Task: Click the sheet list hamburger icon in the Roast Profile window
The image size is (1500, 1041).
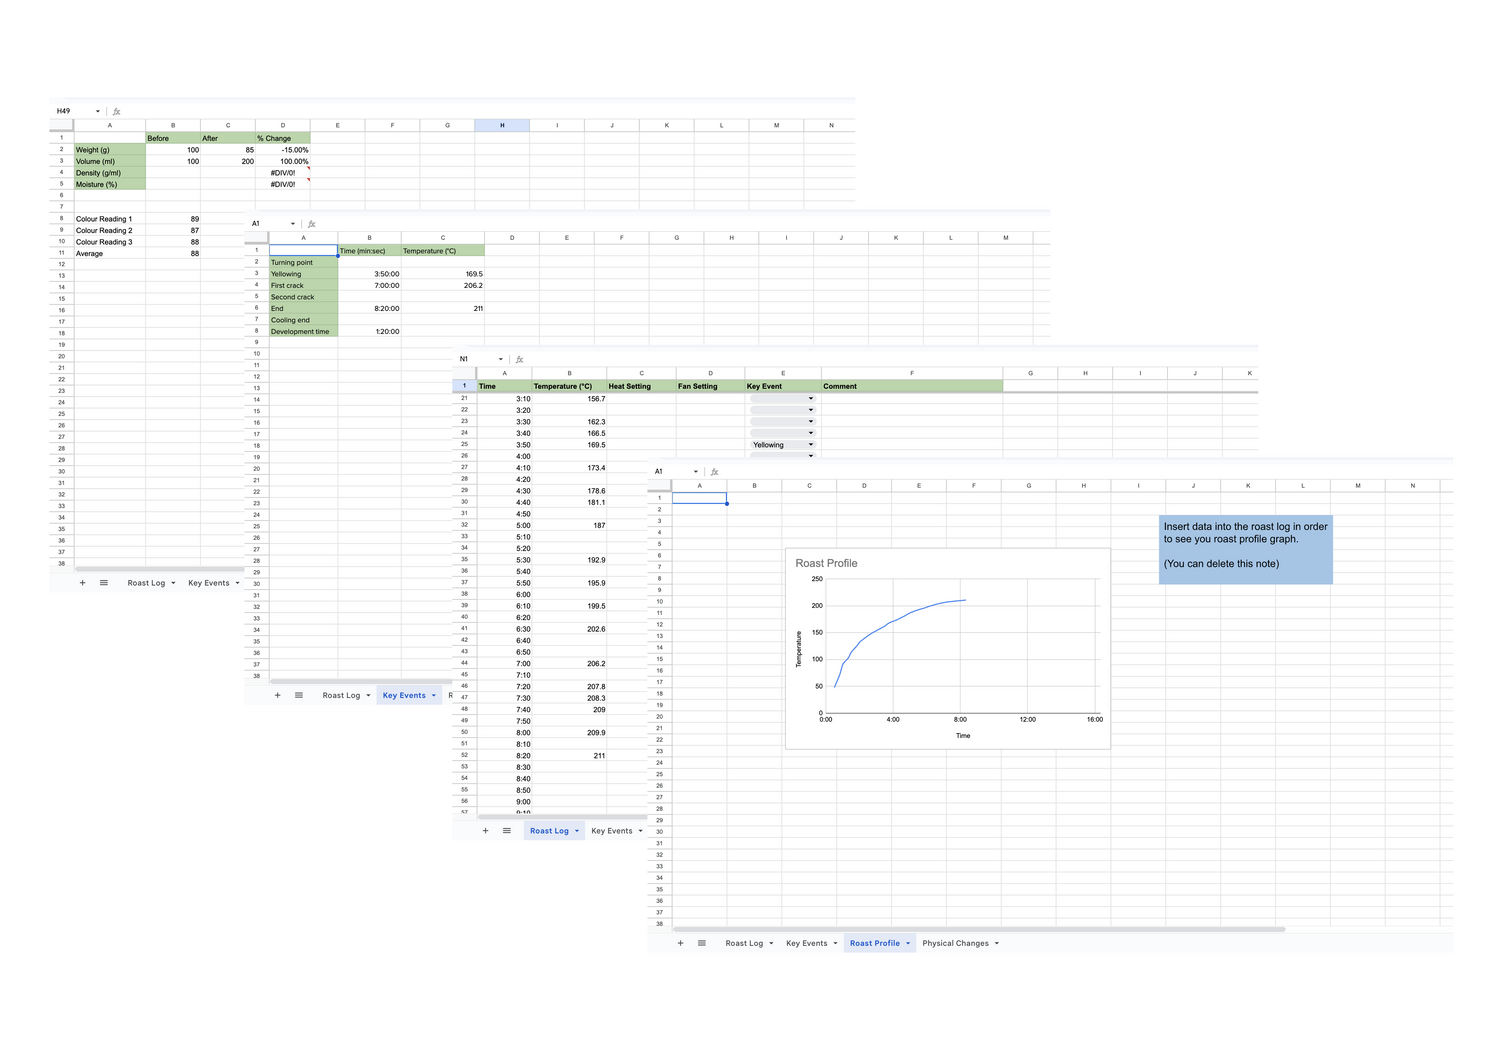Action: (x=702, y=942)
